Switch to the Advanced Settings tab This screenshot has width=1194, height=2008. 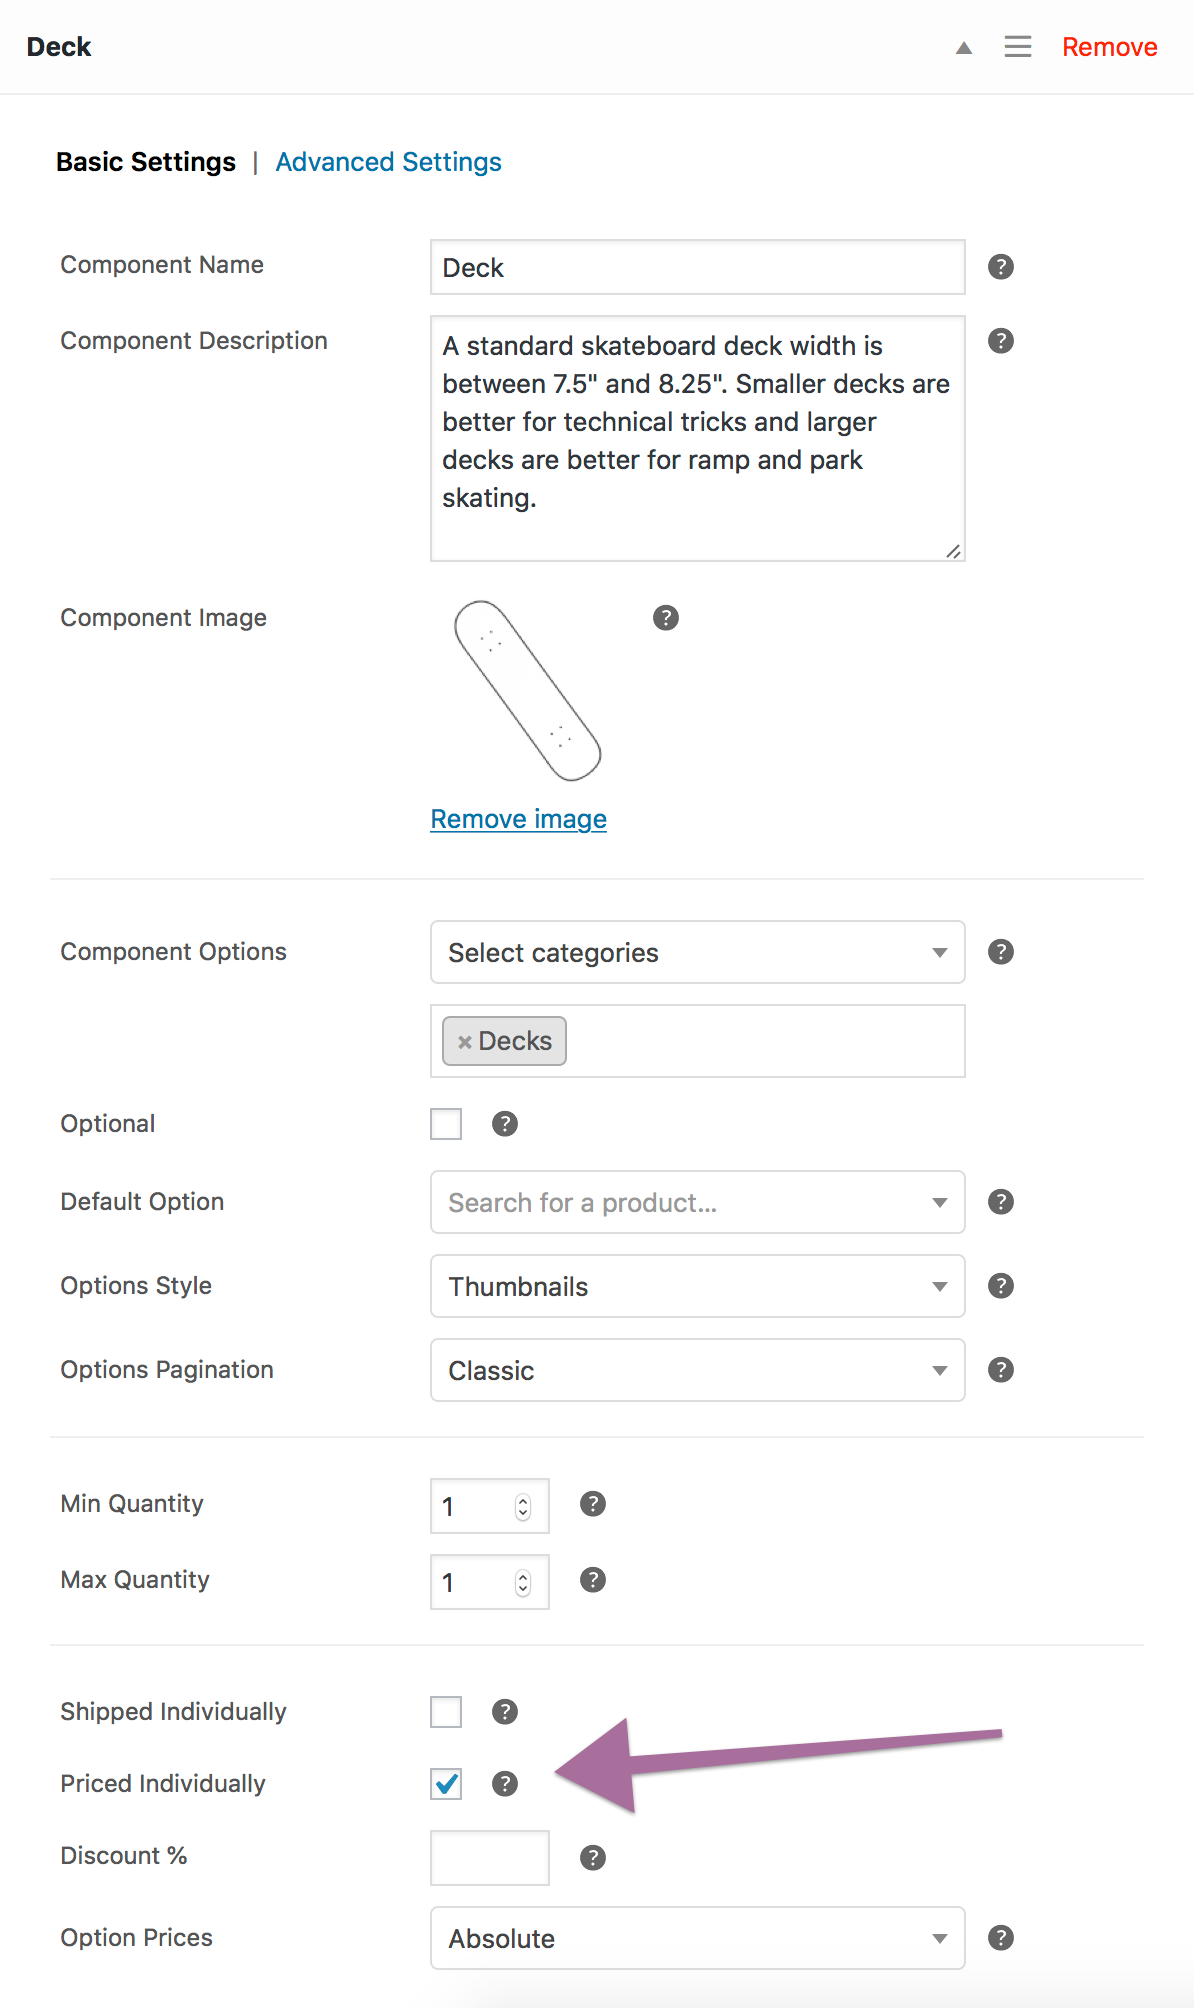tap(388, 162)
